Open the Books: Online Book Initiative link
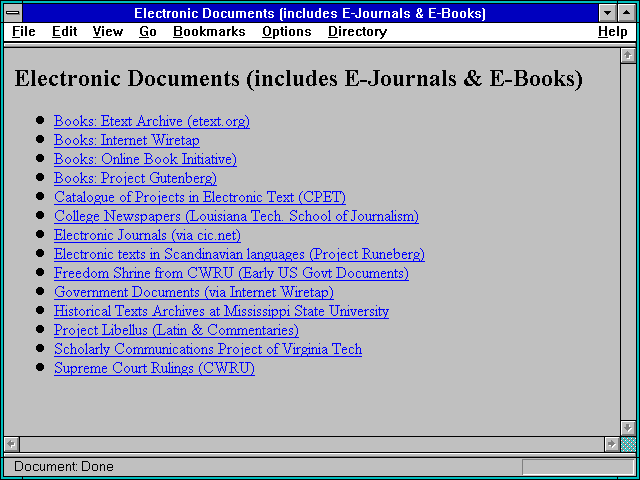This screenshot has width=640, height=480. coord(145,159)
